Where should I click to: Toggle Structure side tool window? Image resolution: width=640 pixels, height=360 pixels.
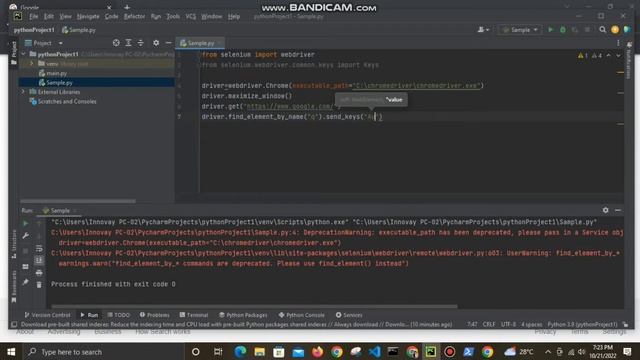(x=14, y=244)
